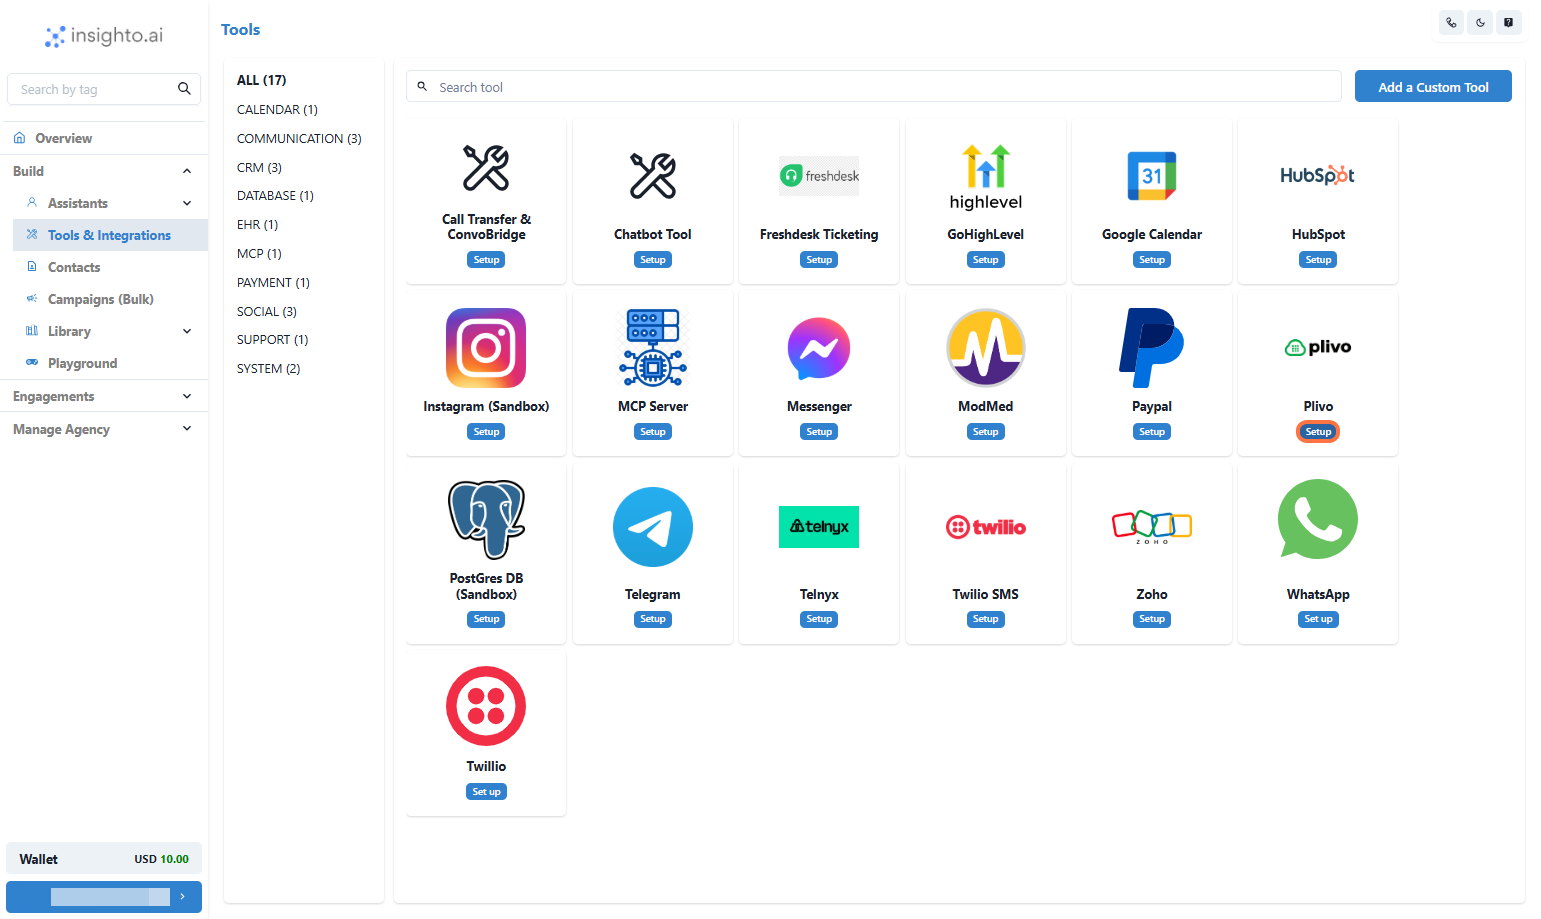The width and height of the screenshot is (1541, 919).
Task: Click Setup under Freshdesk Ticketing
Action: tap(819, 260)
